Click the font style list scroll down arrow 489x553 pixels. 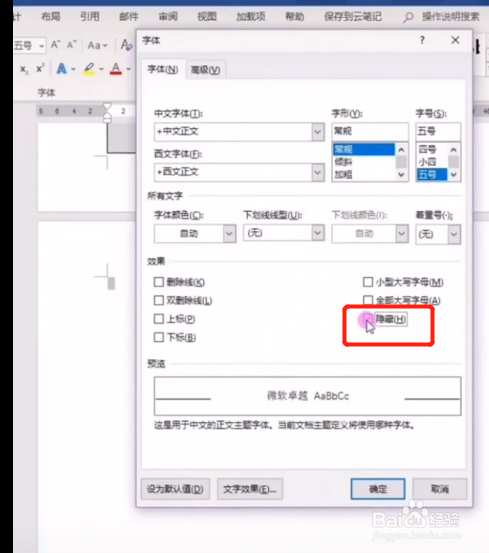pyautogui.click(x=401, y=175)
